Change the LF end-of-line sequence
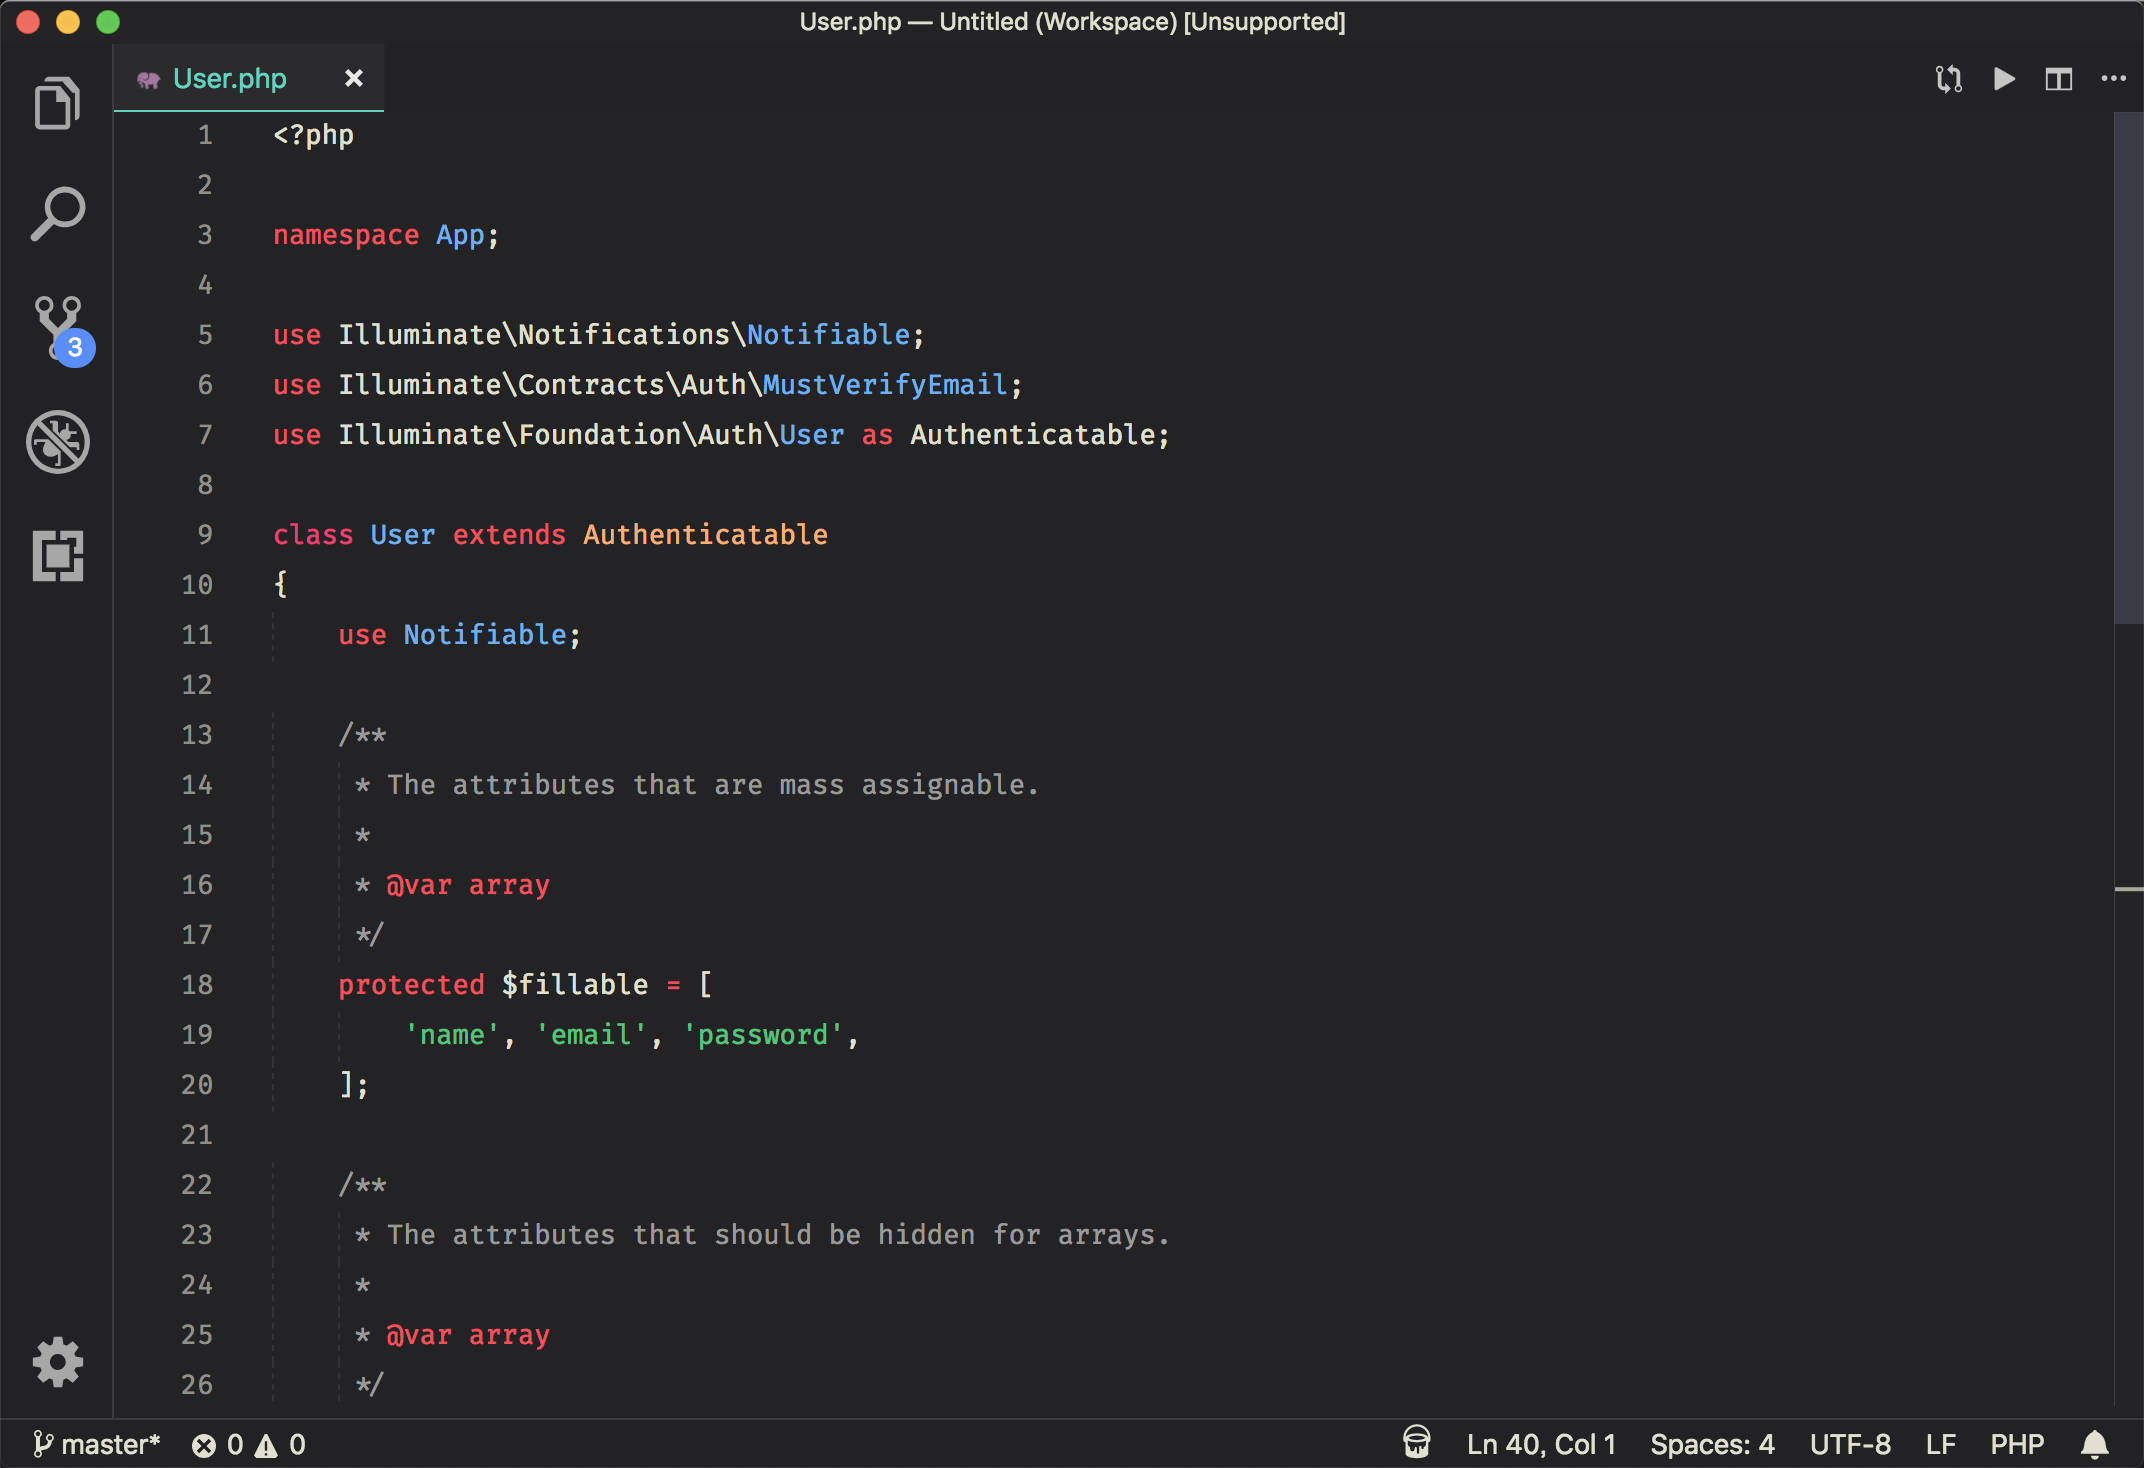The image size is (2144, 1468). point(1940,1445)
